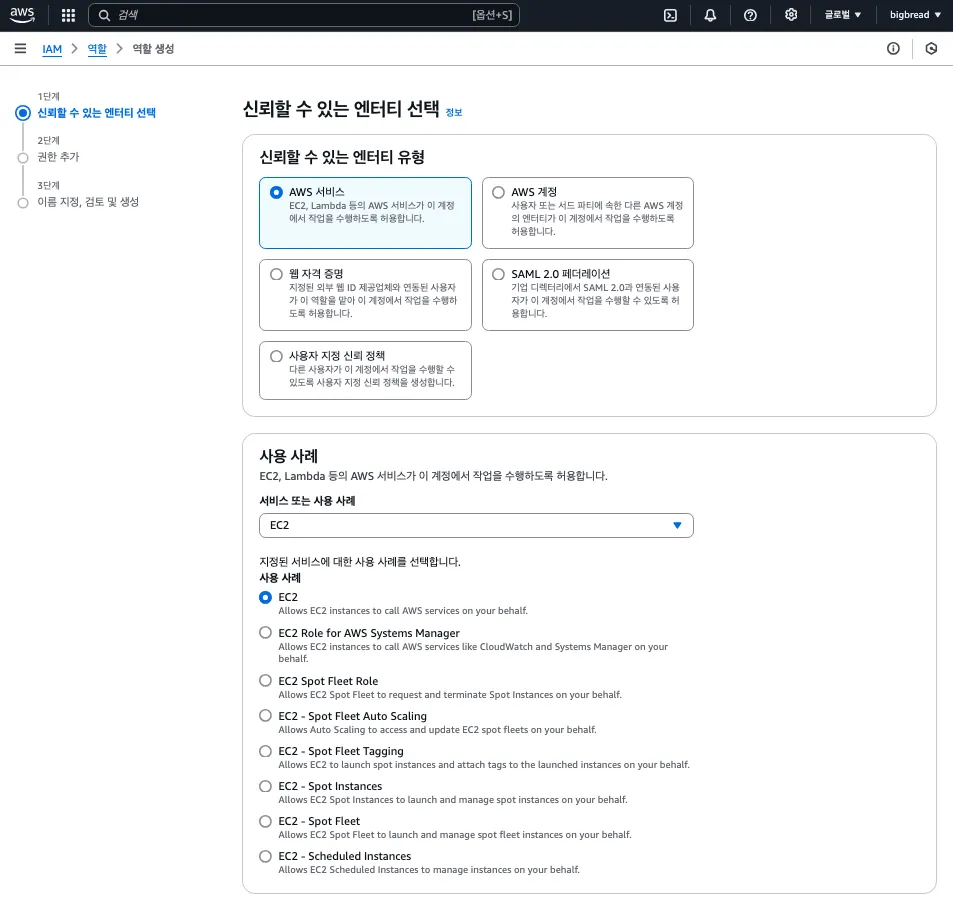
Task: Click the [옵션+S] shortcut hint in search bar
Action: [492, 15]
